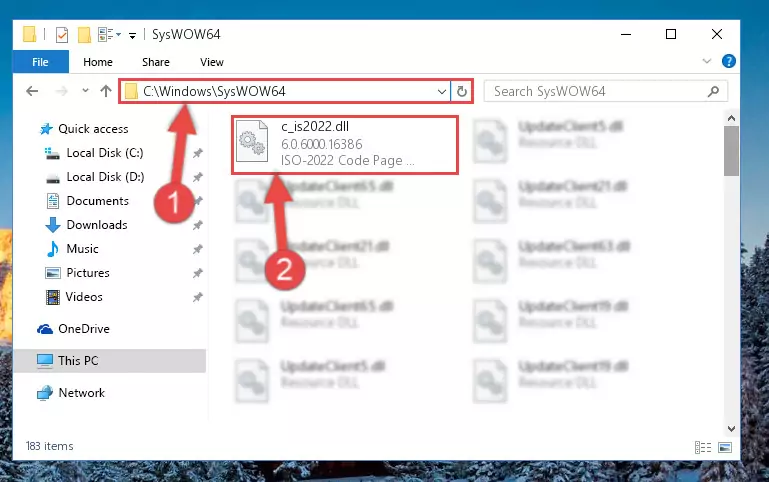
Task: Click the pin icon beside Downloads
Action: pos(198,225)
